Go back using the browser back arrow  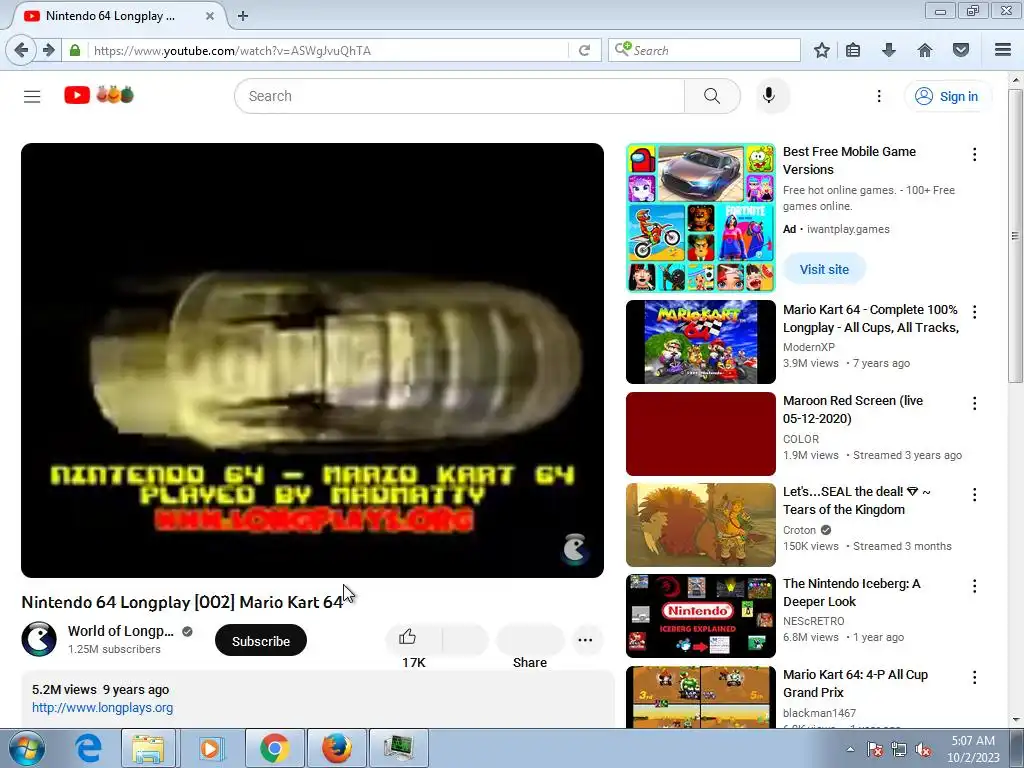tap(21, 50)
